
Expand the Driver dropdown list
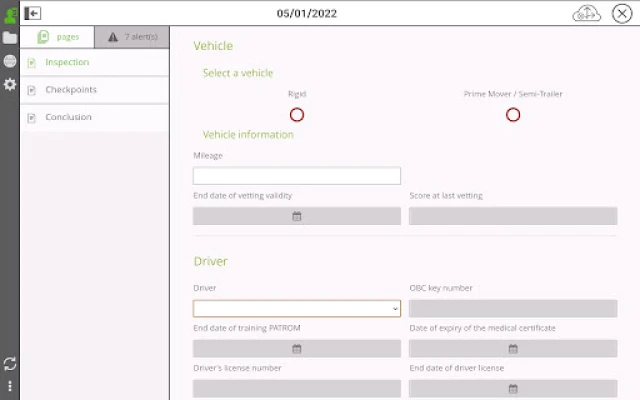[x=297, y=309]
